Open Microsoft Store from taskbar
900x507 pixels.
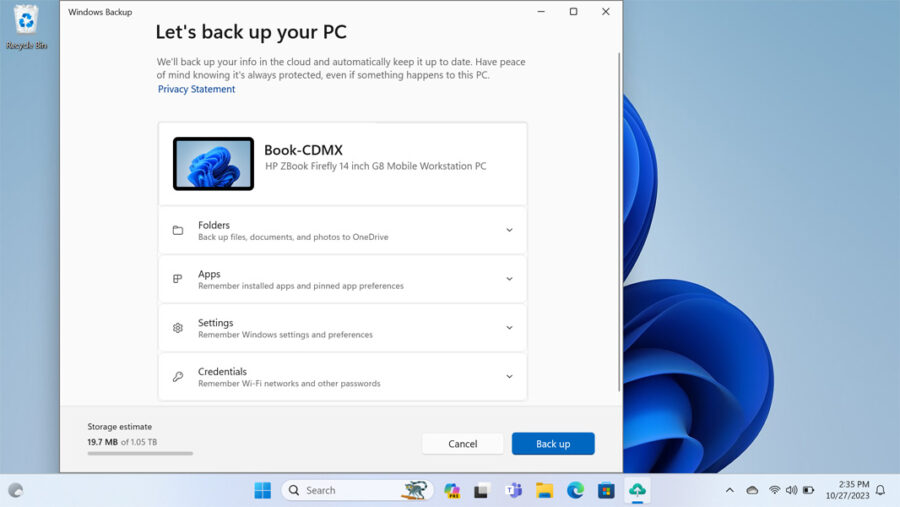(606, 490)
